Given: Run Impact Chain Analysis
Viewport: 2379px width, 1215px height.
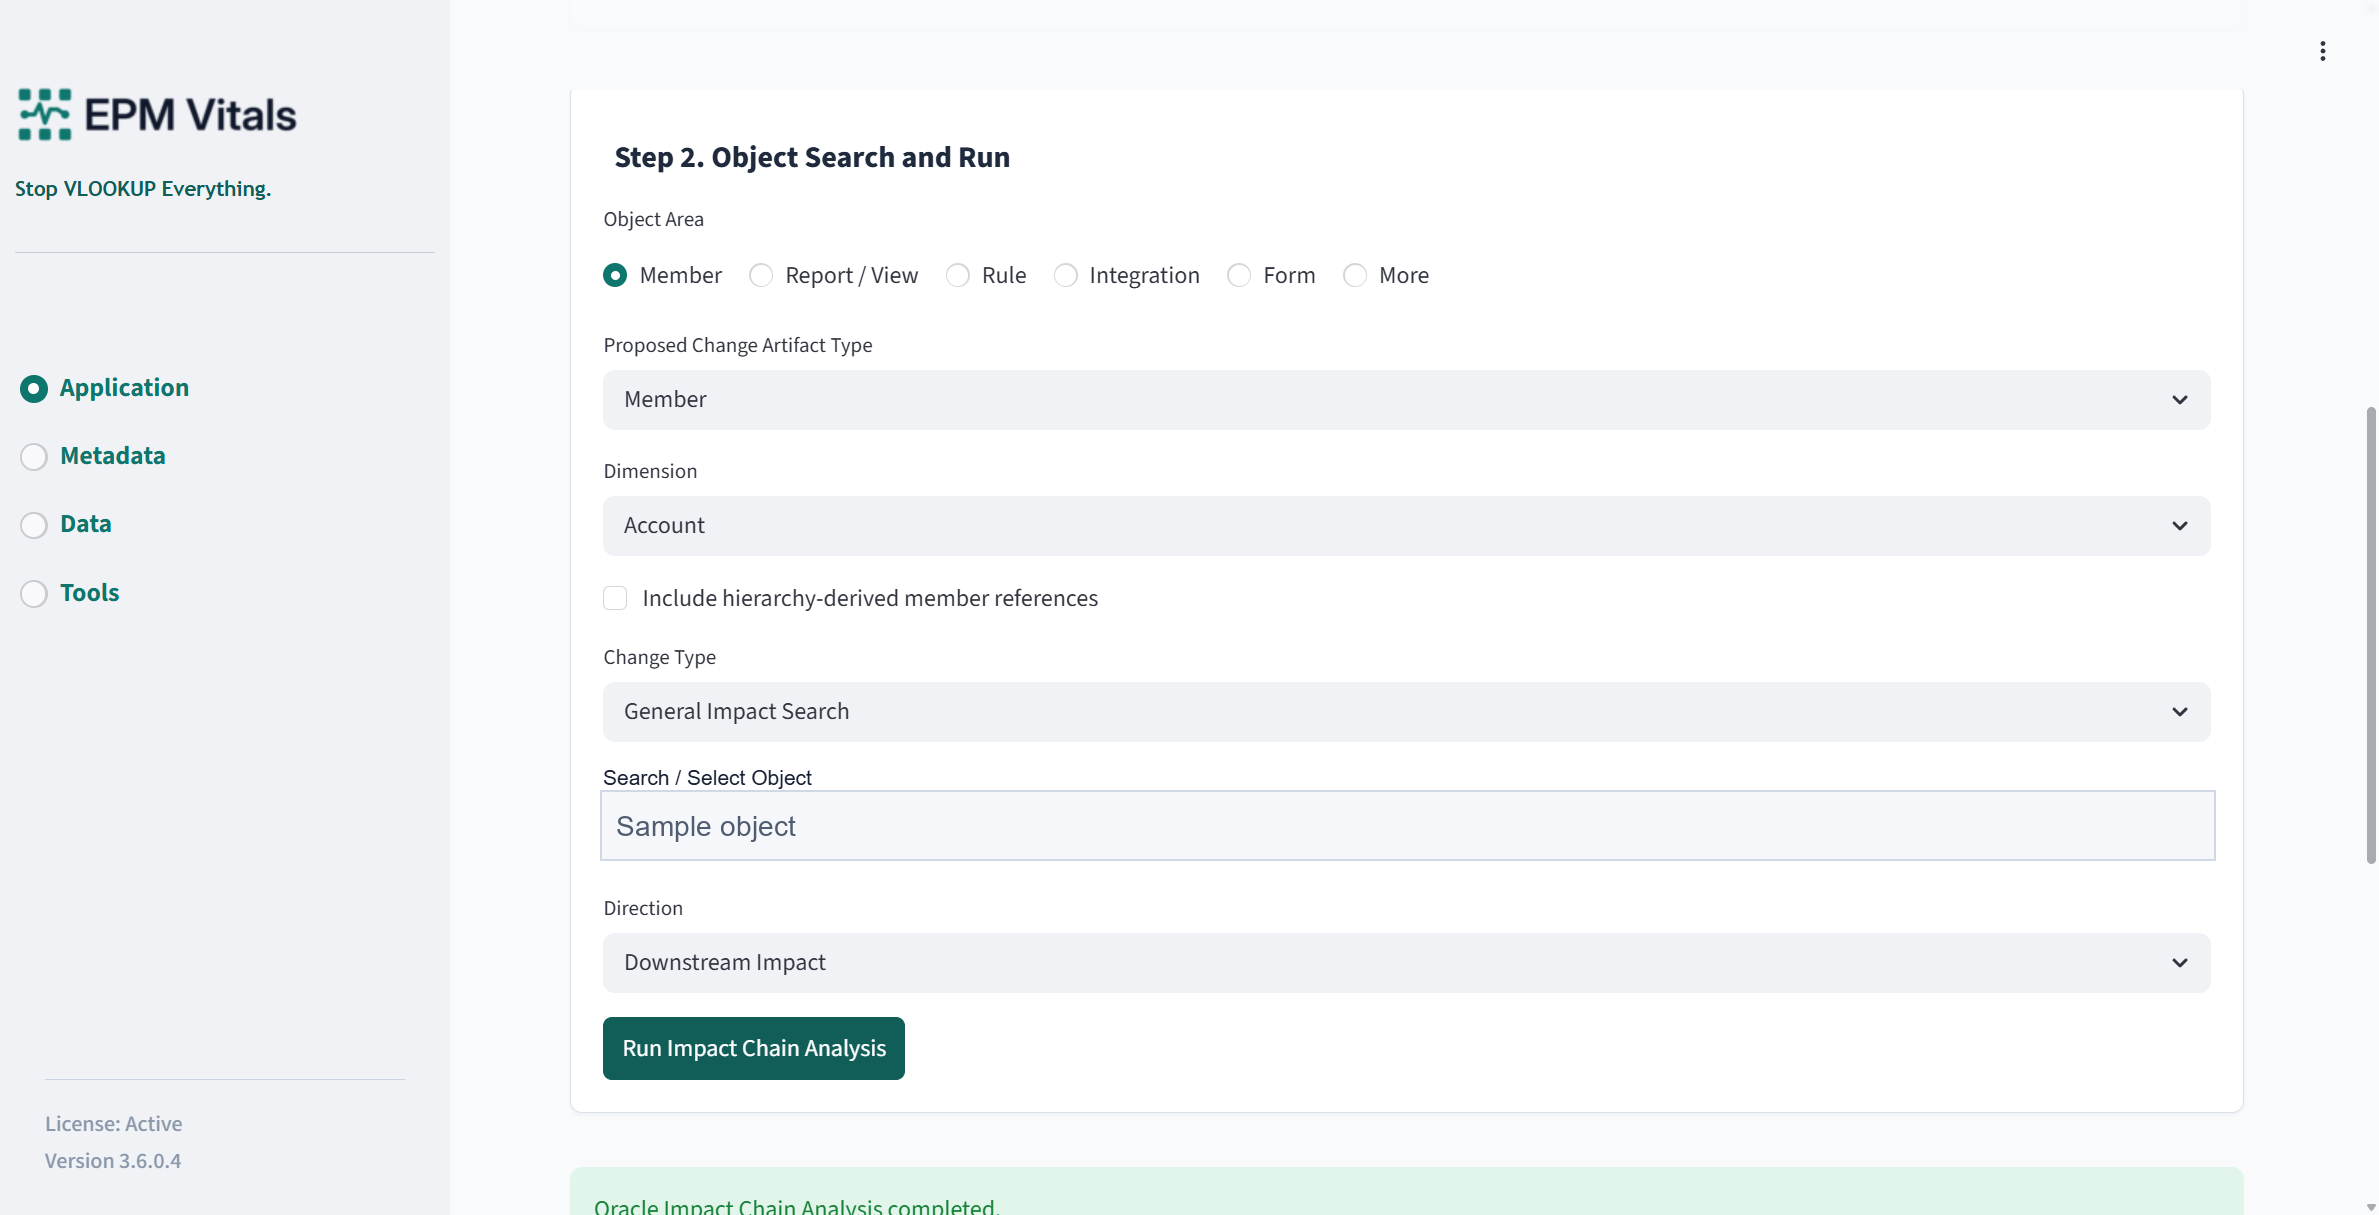Looking at the screenshot, I should pyautogui.click(x=753, y=1048).
